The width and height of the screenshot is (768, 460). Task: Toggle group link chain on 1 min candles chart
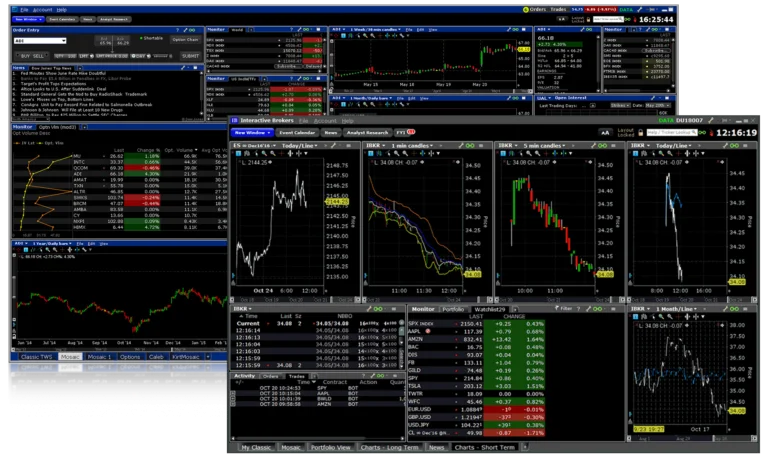pyautogui.click(x=470, y=145)
